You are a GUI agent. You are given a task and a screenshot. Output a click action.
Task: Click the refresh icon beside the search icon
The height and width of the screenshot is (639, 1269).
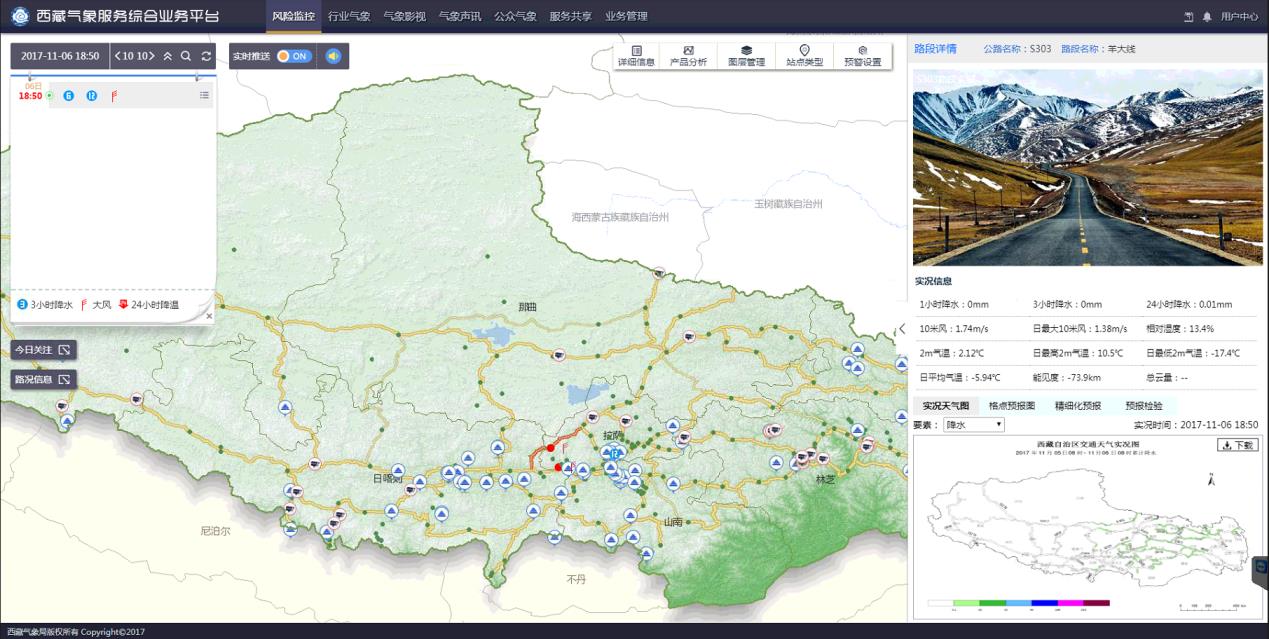pos(206,56)
